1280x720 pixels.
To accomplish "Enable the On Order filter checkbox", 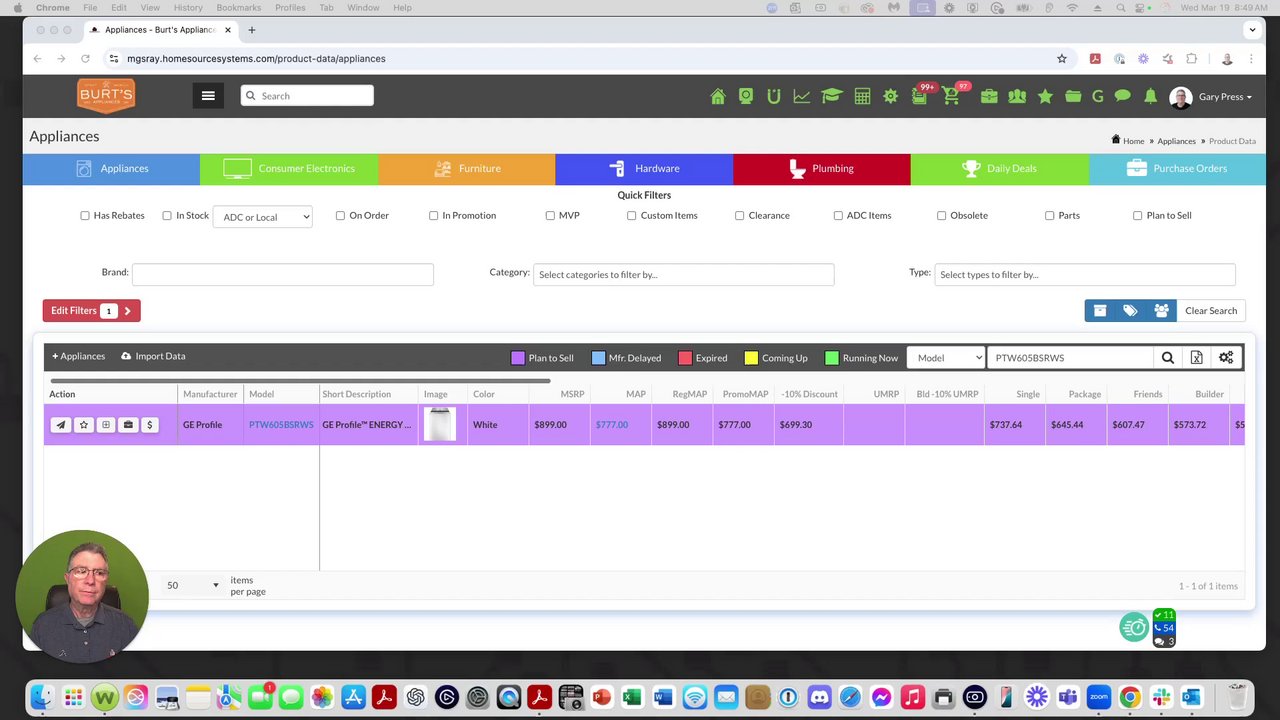I will coord(340,216).
